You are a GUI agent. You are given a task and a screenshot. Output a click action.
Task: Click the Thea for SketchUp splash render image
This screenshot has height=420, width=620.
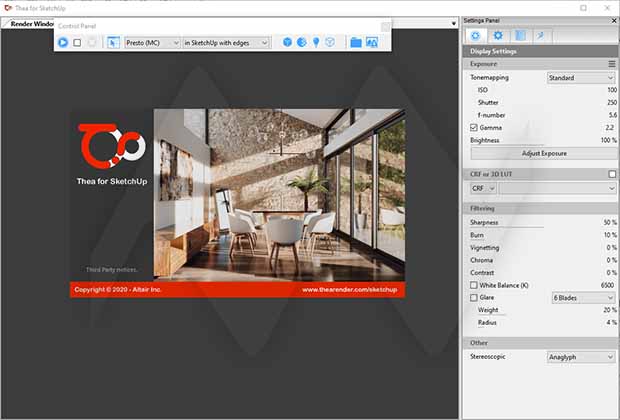[279, 195]
